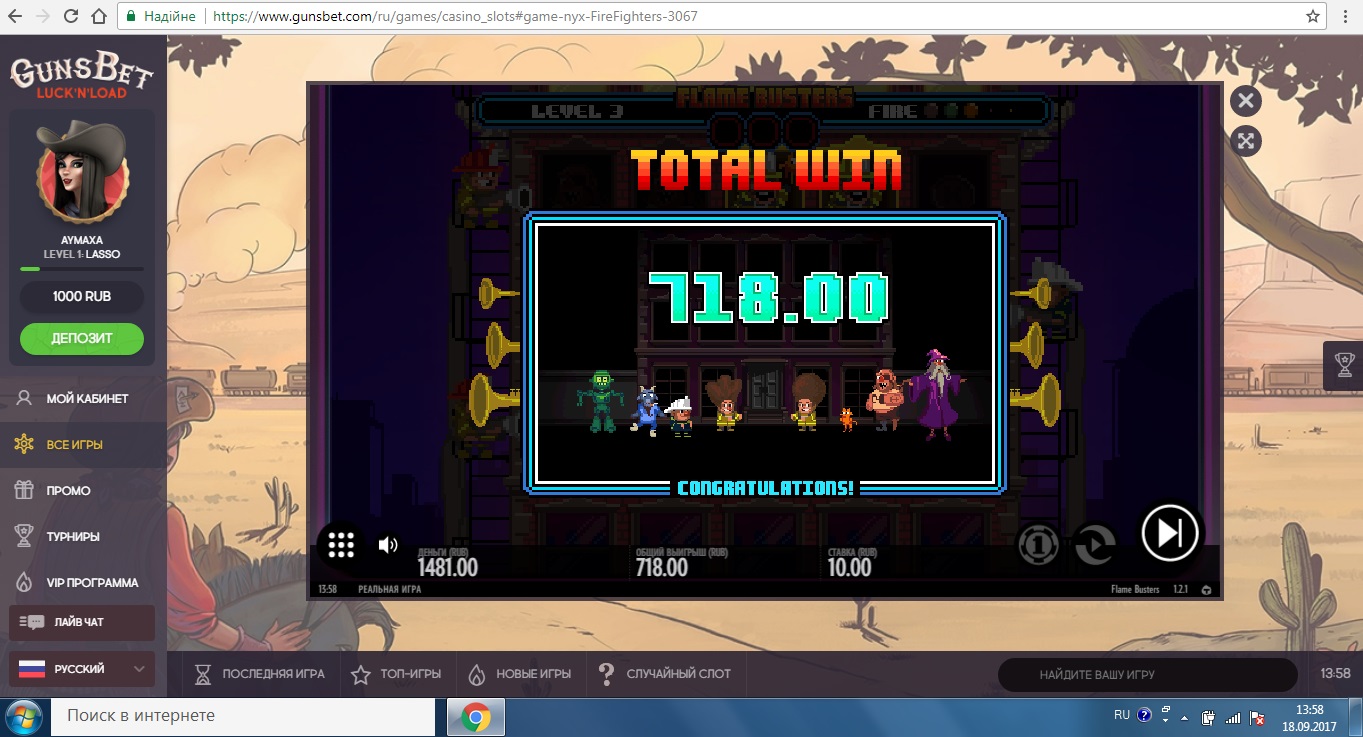Open the bet chip selector
This screenshot has width=1363, height=737.
point(1039,545)
